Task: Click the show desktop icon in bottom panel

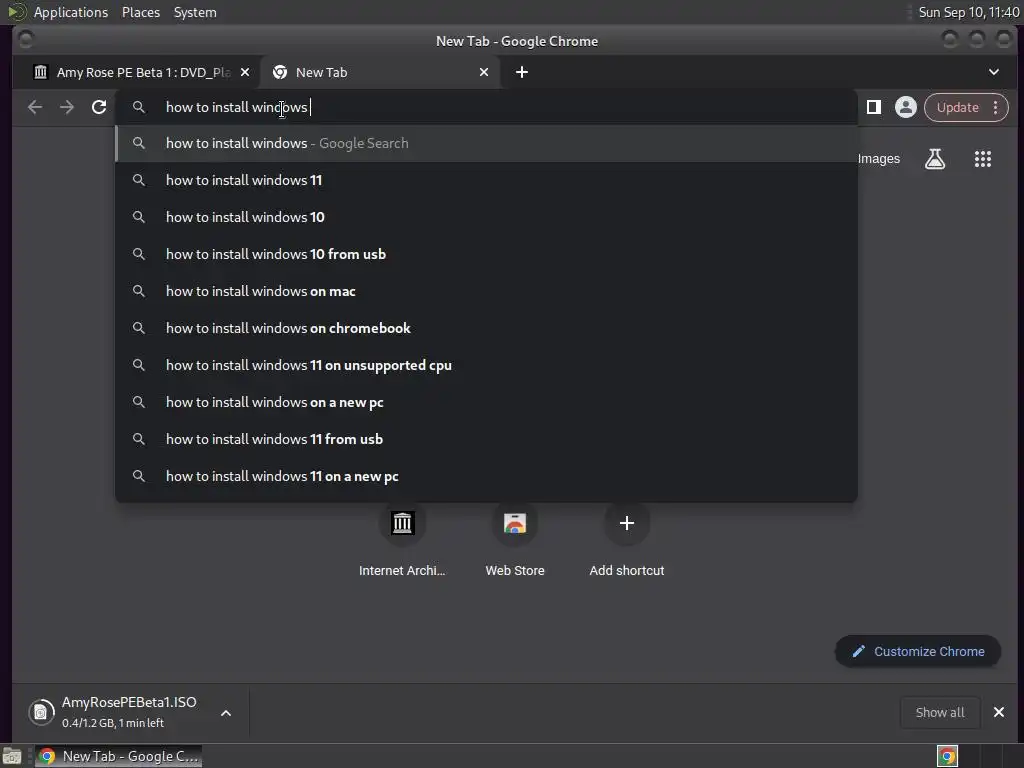Action: (x=12, y=756)
